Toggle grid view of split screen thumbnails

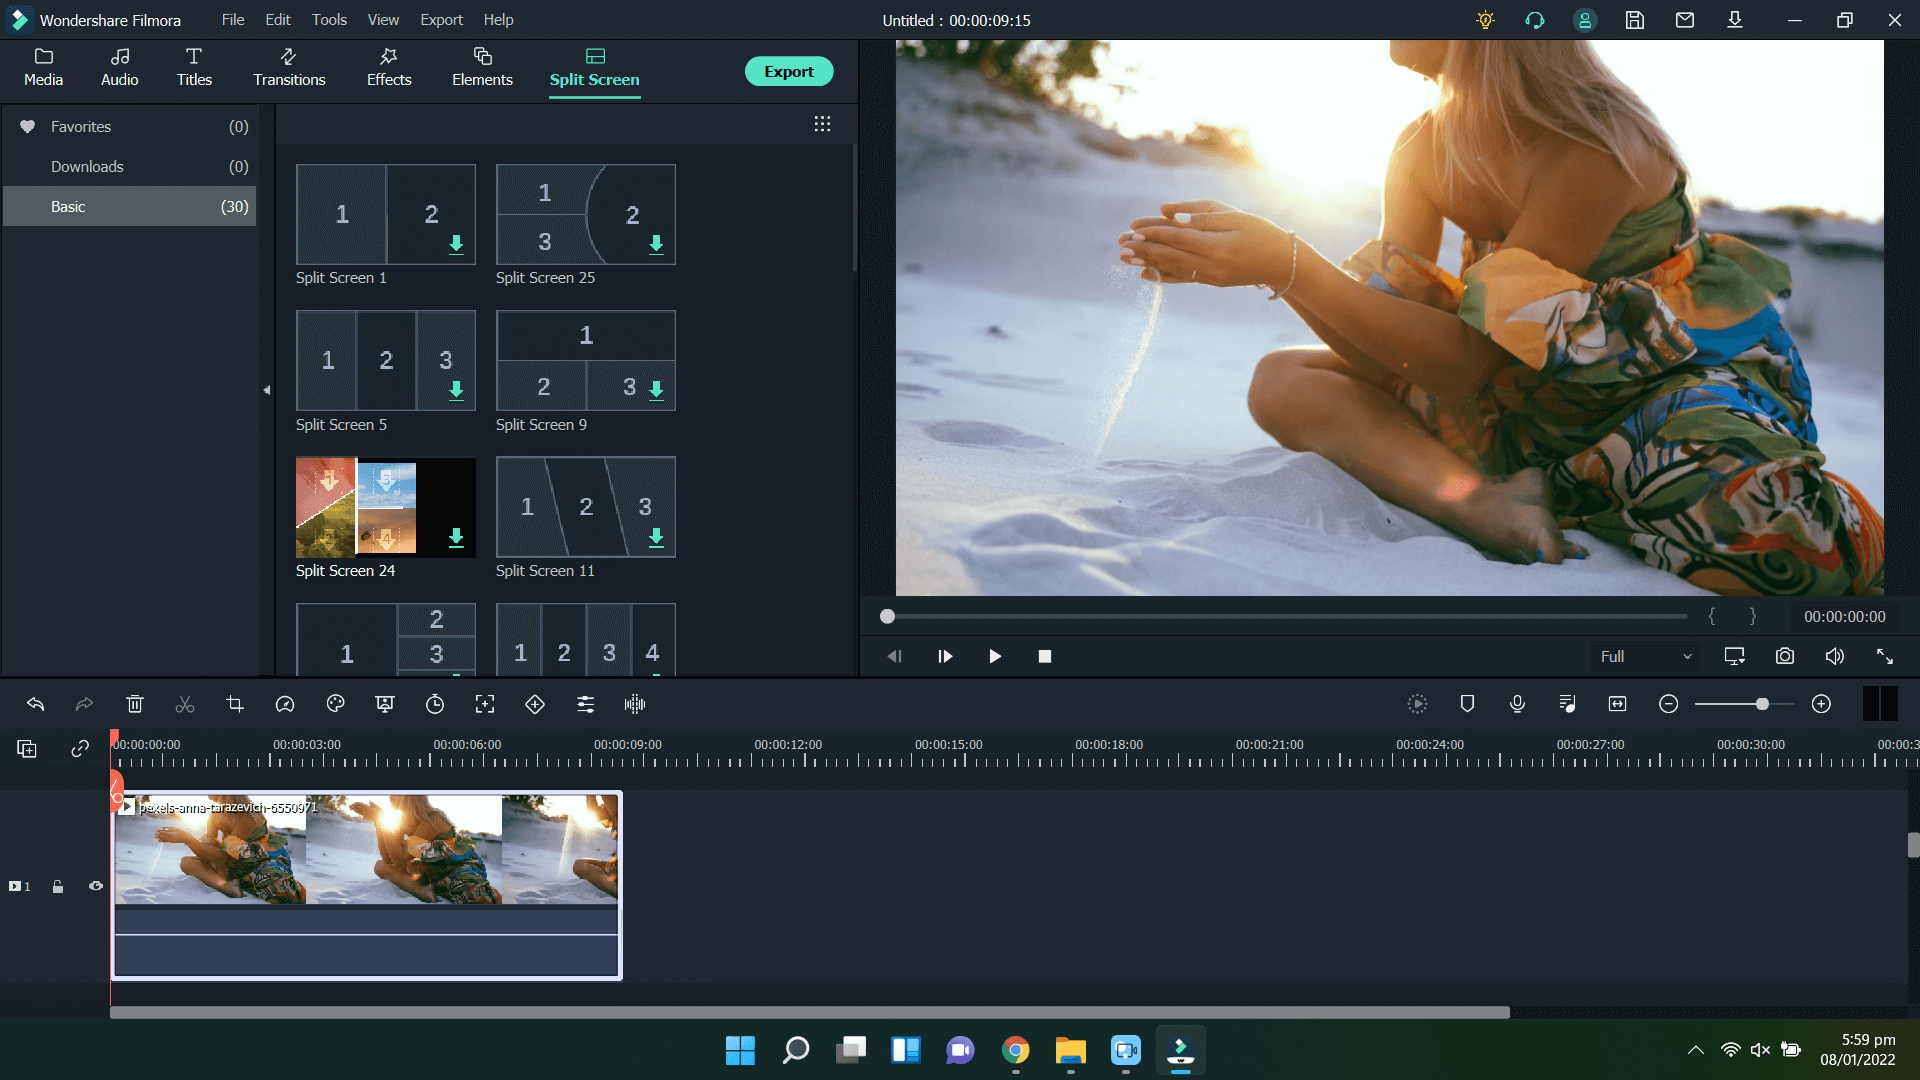(822, 124)
